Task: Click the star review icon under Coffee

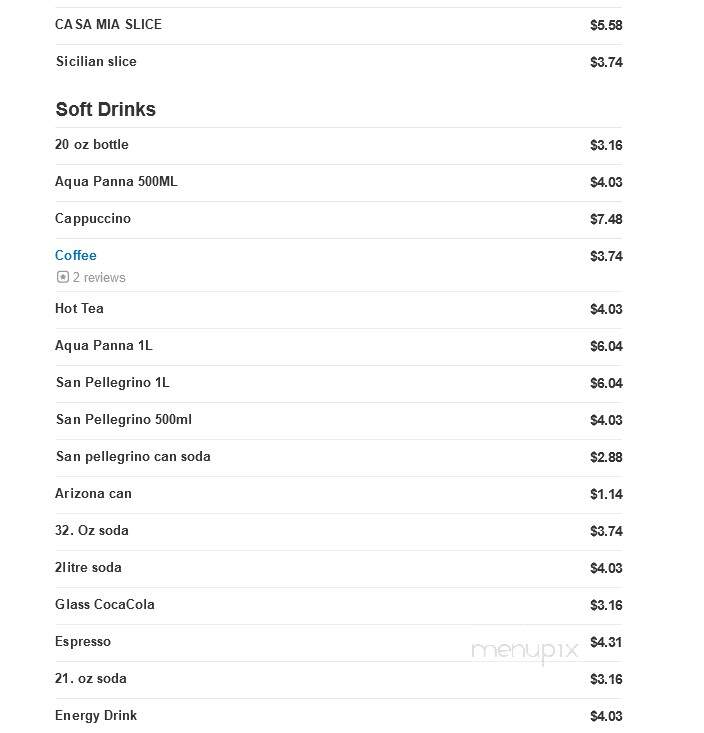Action: (63, 277)
